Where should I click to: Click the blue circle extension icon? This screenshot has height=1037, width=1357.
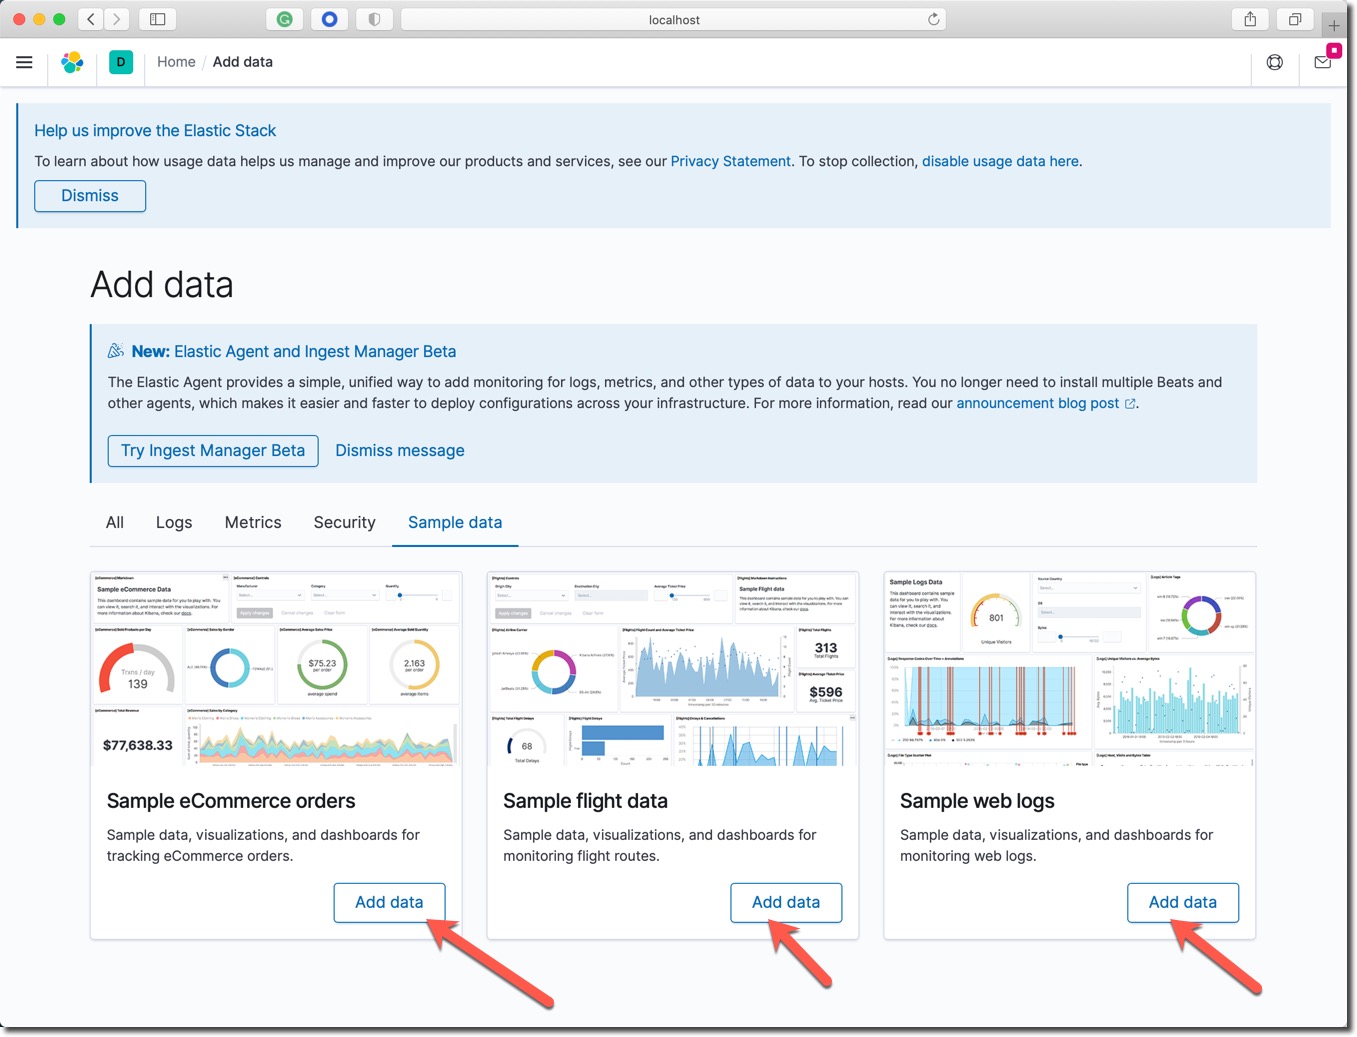click(329, 19)
